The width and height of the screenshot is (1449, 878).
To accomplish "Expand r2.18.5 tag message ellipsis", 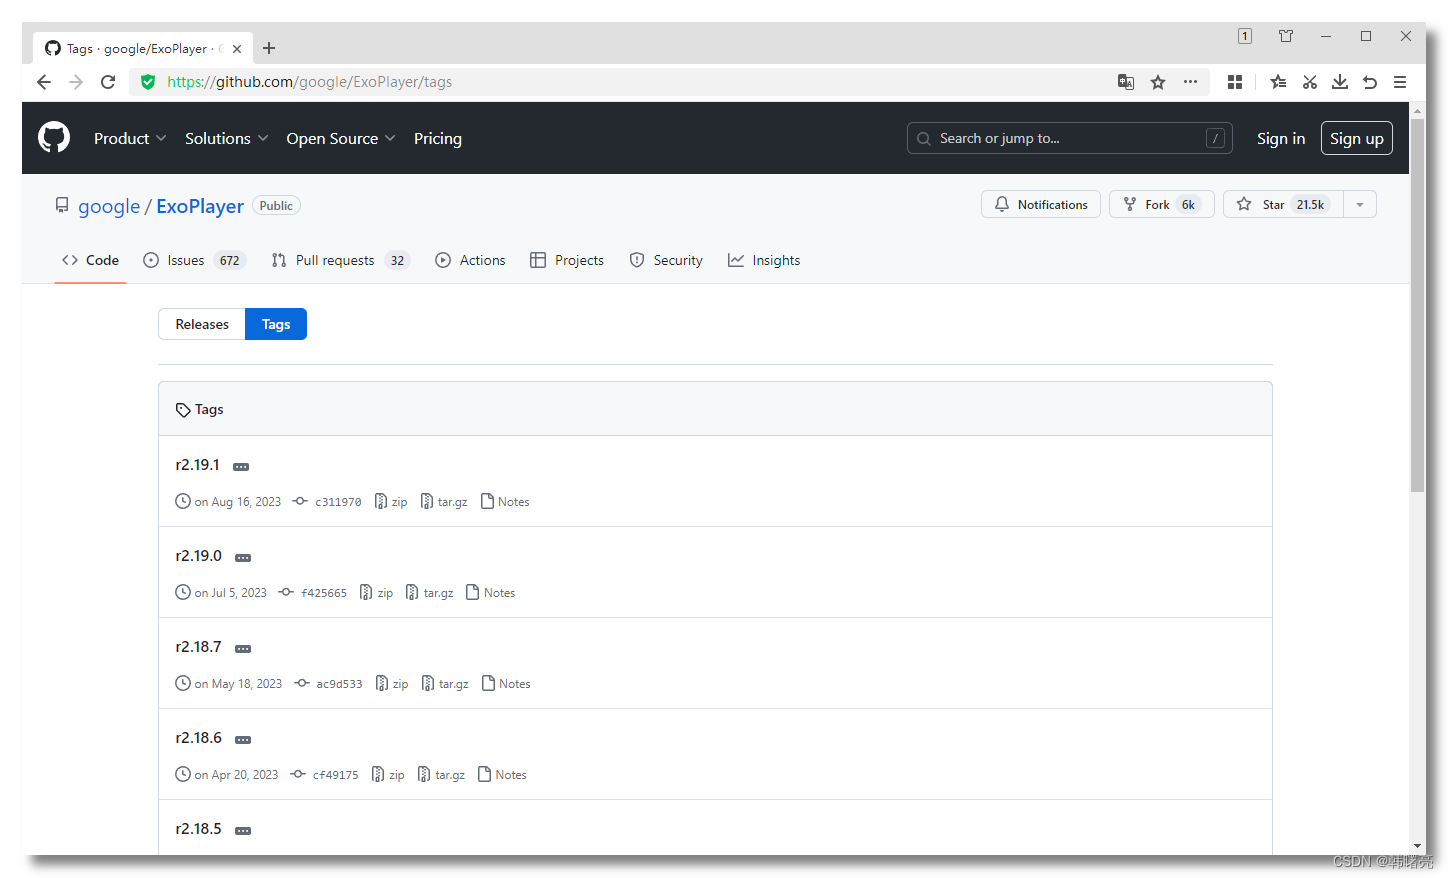I will 243,831.
